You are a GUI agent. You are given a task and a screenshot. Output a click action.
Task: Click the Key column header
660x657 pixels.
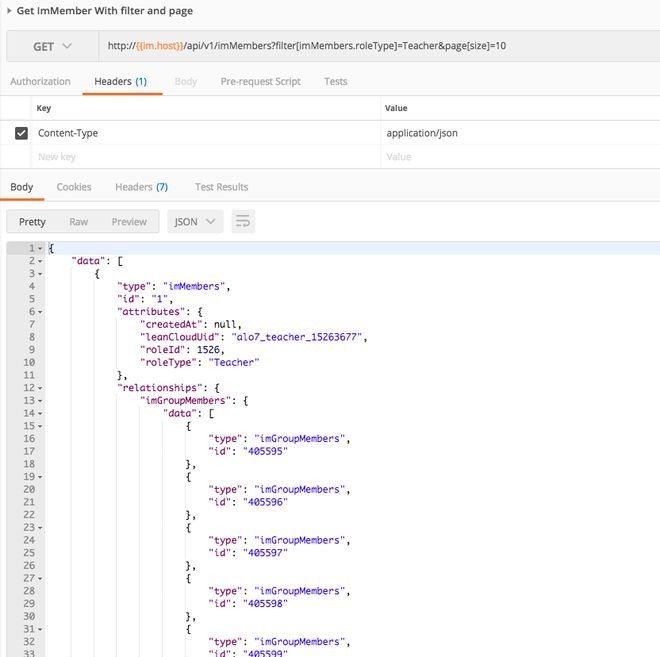(x=44, y=108)
